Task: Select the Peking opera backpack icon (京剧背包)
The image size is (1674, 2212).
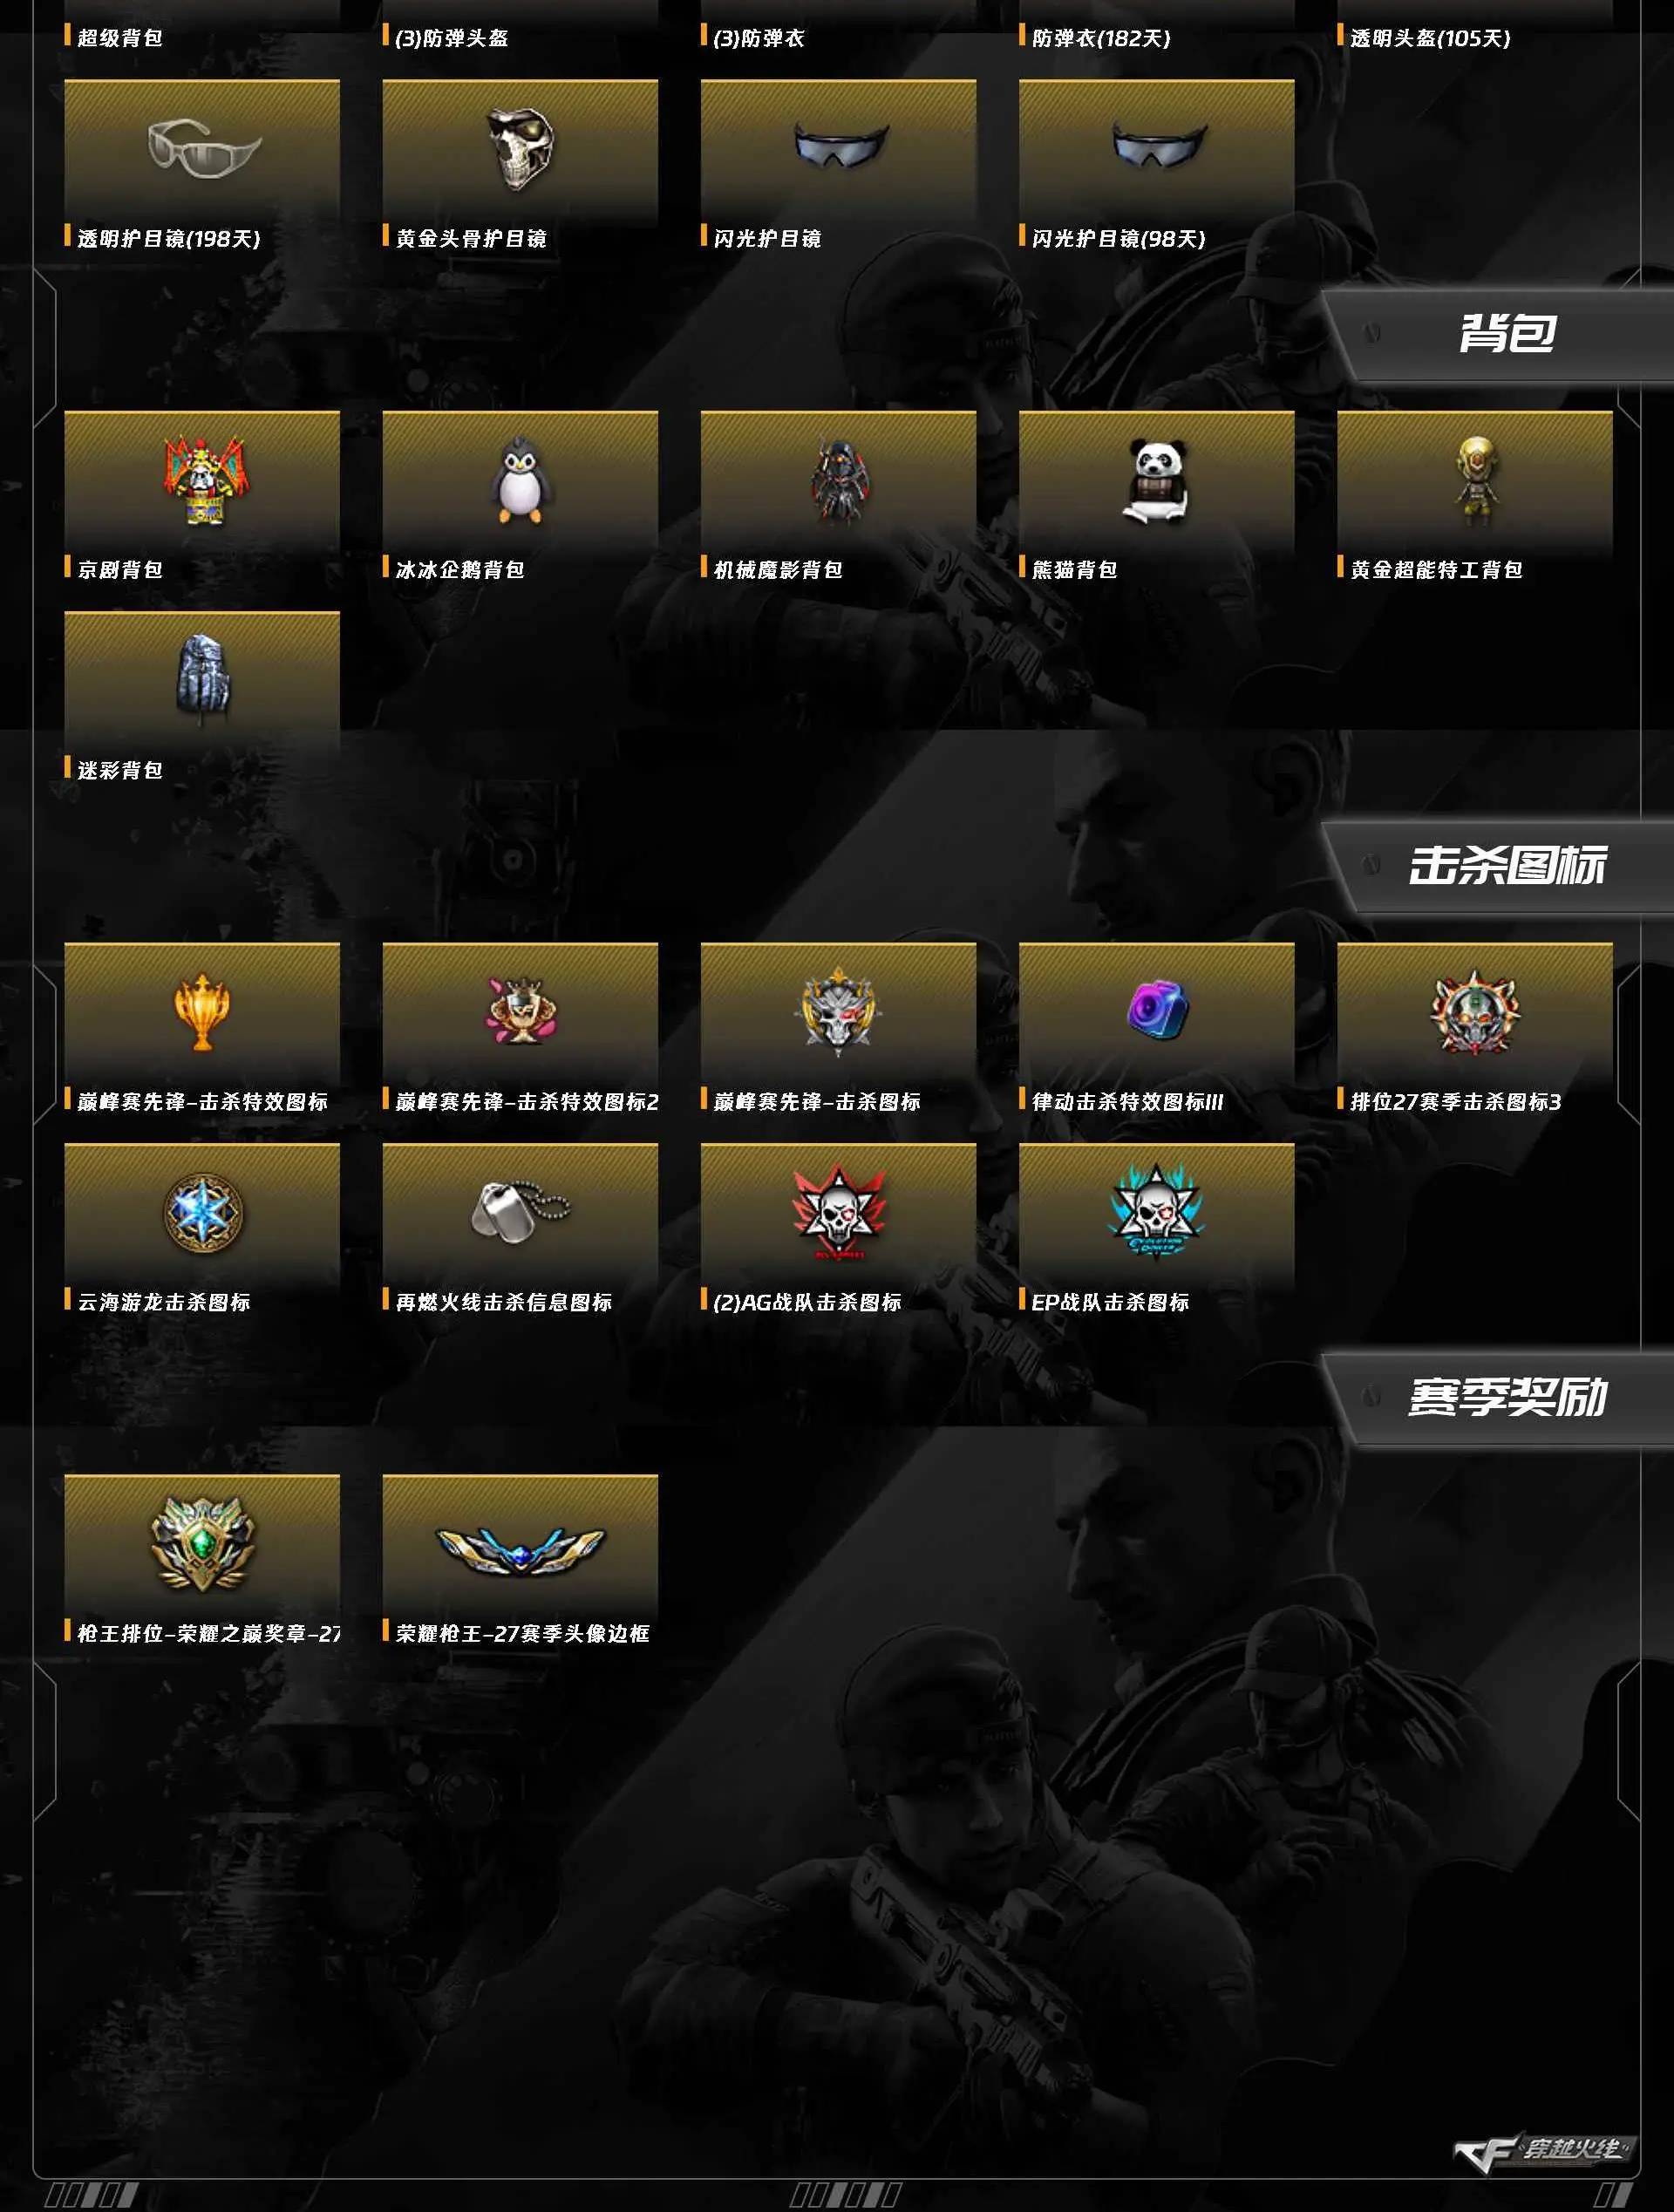Action: 204,480
